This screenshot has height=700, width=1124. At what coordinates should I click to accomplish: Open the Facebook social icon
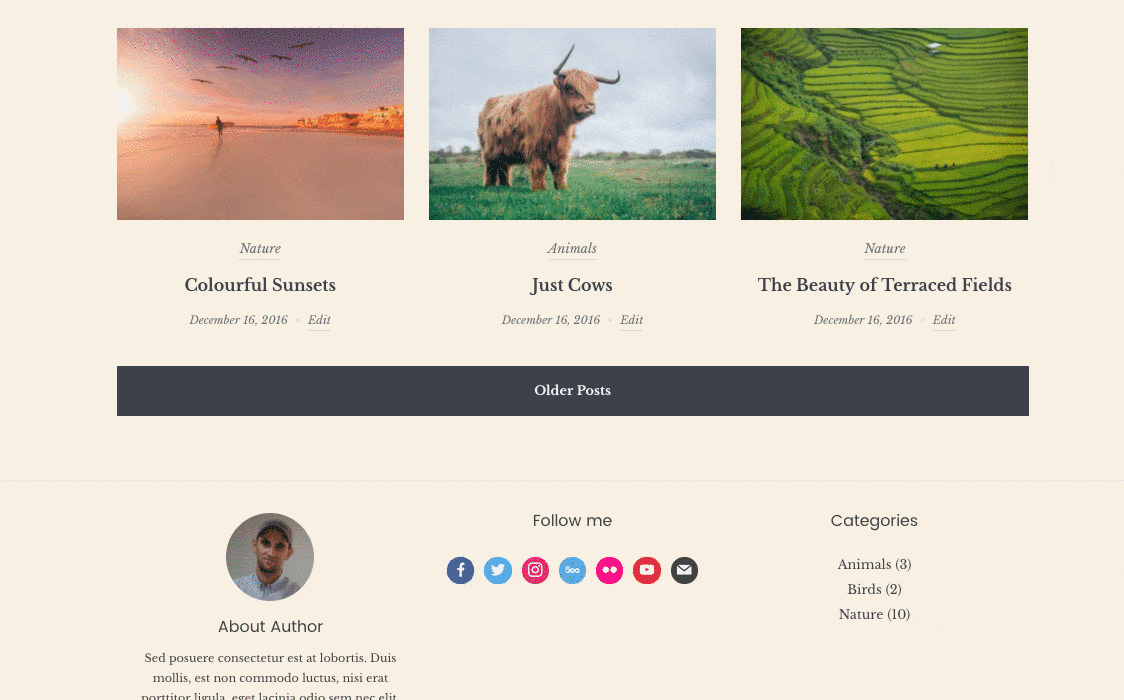pos(460,570)
